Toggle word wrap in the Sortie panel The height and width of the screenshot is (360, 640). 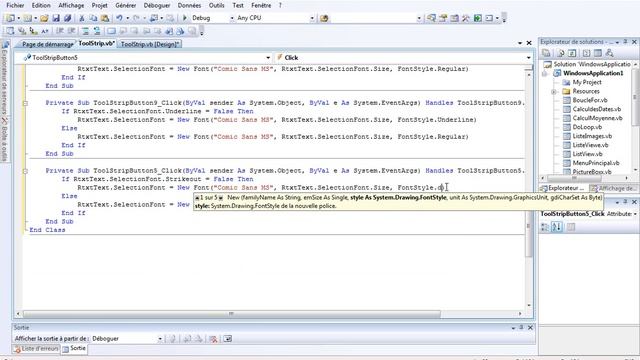click(x=227, y=339)
